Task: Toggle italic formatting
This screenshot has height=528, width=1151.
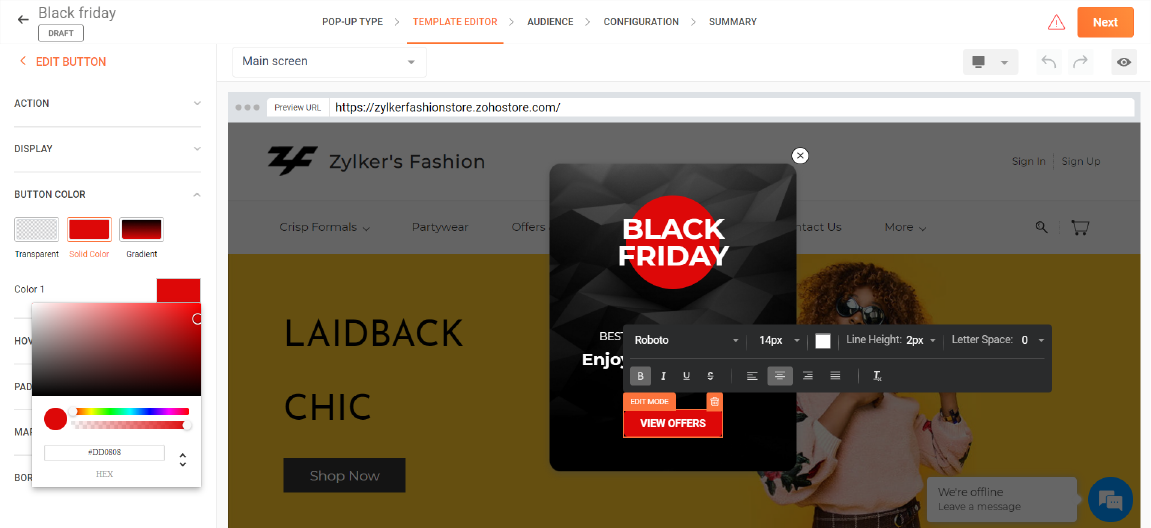Action: [664, 376]
